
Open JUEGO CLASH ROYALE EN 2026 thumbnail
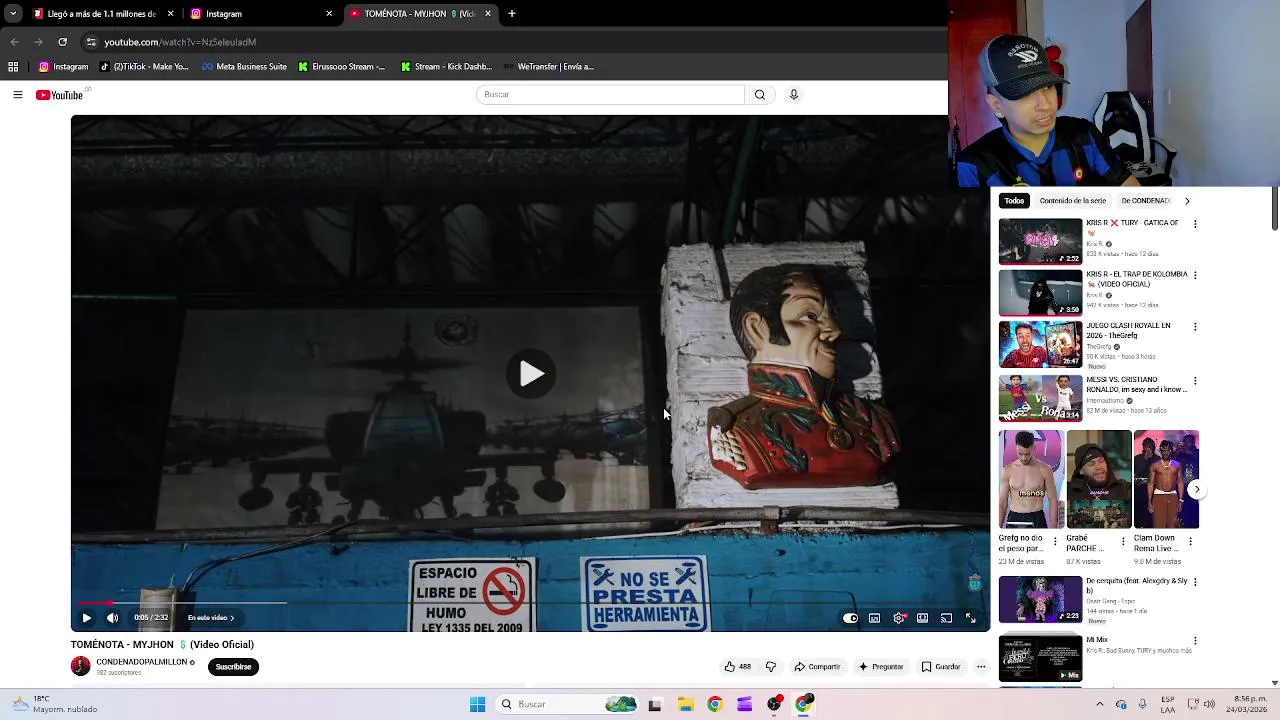point(1040,345)
